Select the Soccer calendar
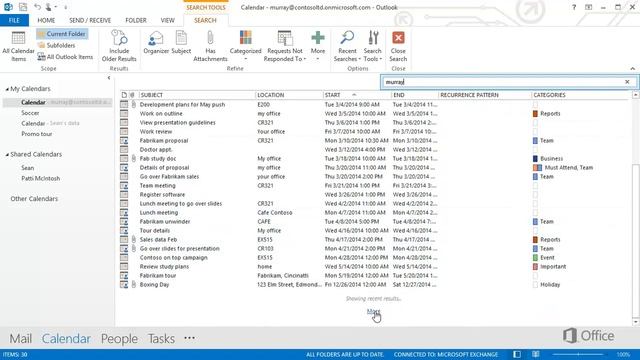640x360 pixels. click(30, 113)
